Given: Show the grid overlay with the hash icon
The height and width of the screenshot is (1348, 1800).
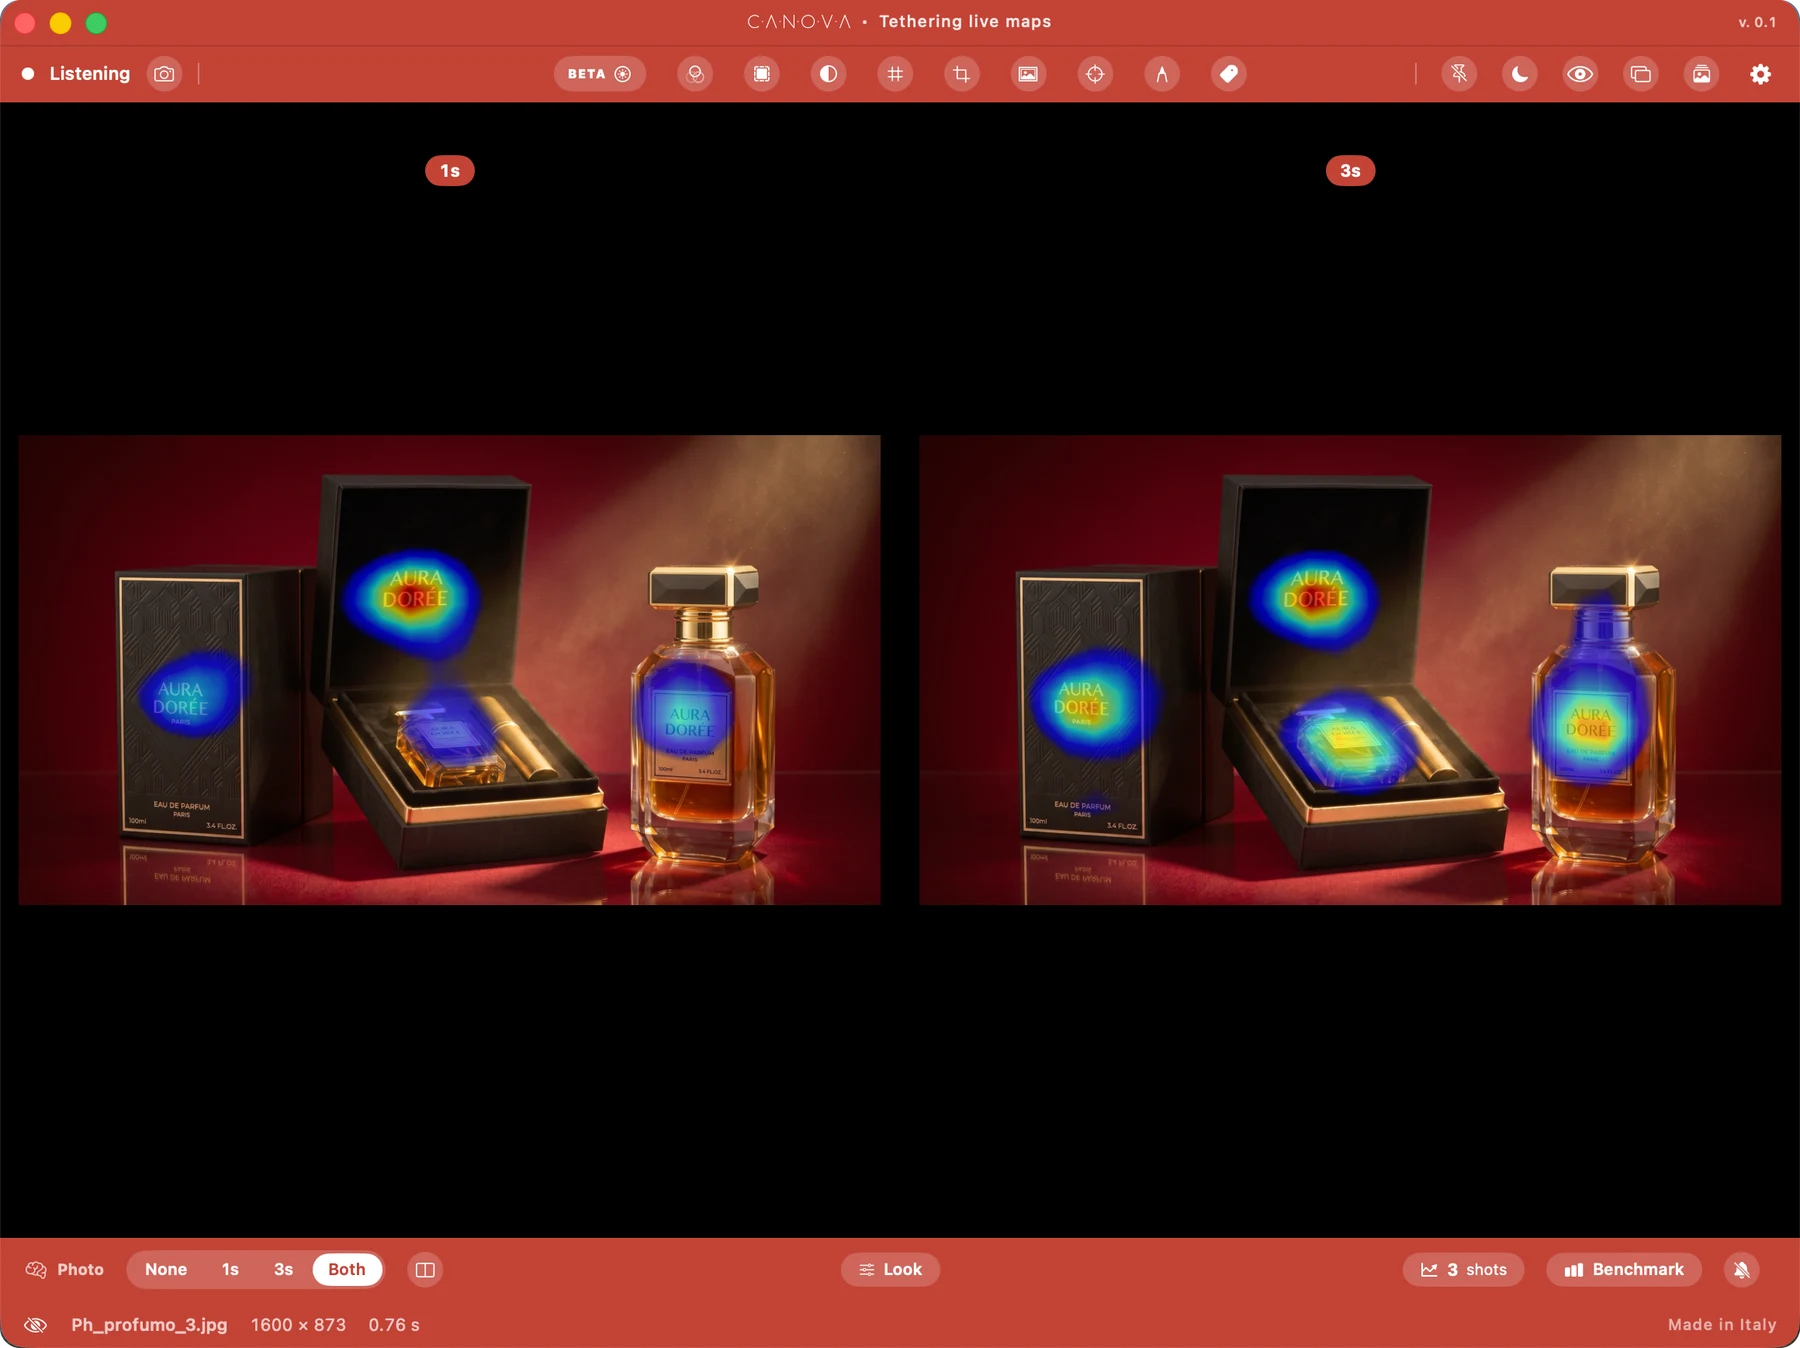Looking at the screenshot, I should coord(895,74).
